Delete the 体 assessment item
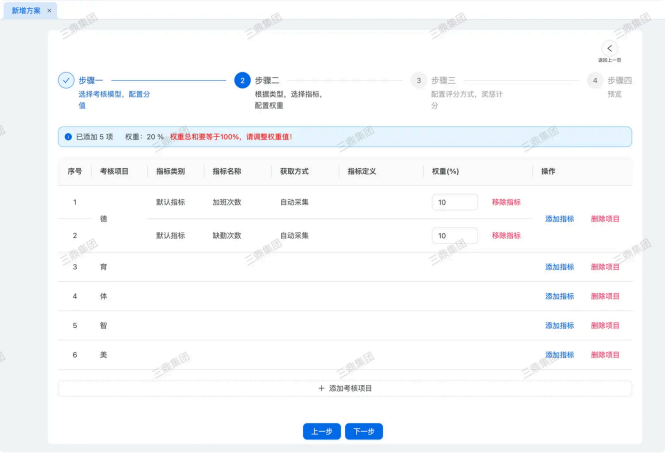 point(605,296)
